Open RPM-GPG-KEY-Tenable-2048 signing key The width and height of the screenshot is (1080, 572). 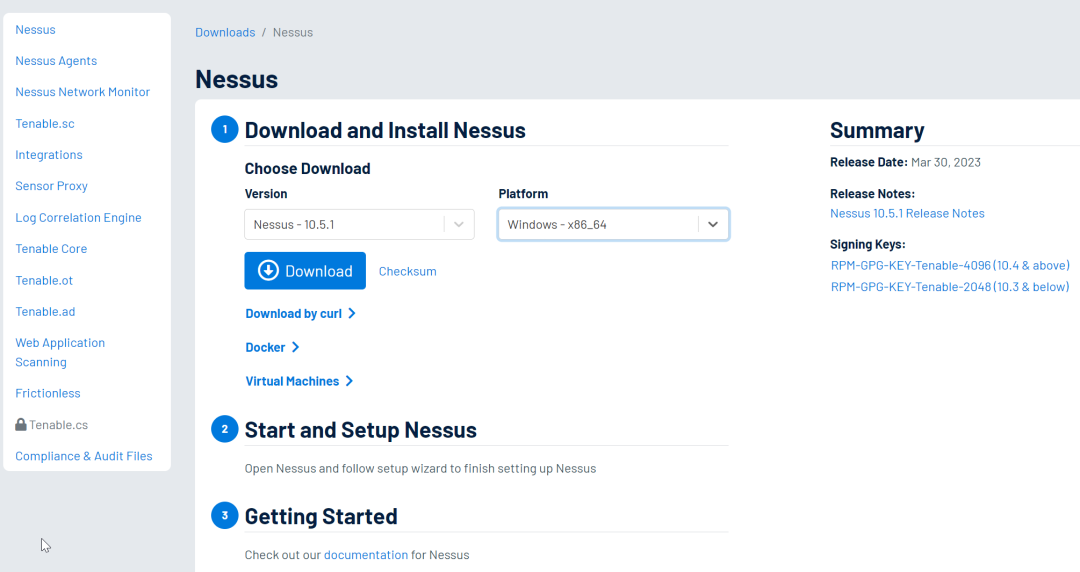pos(950,287)
